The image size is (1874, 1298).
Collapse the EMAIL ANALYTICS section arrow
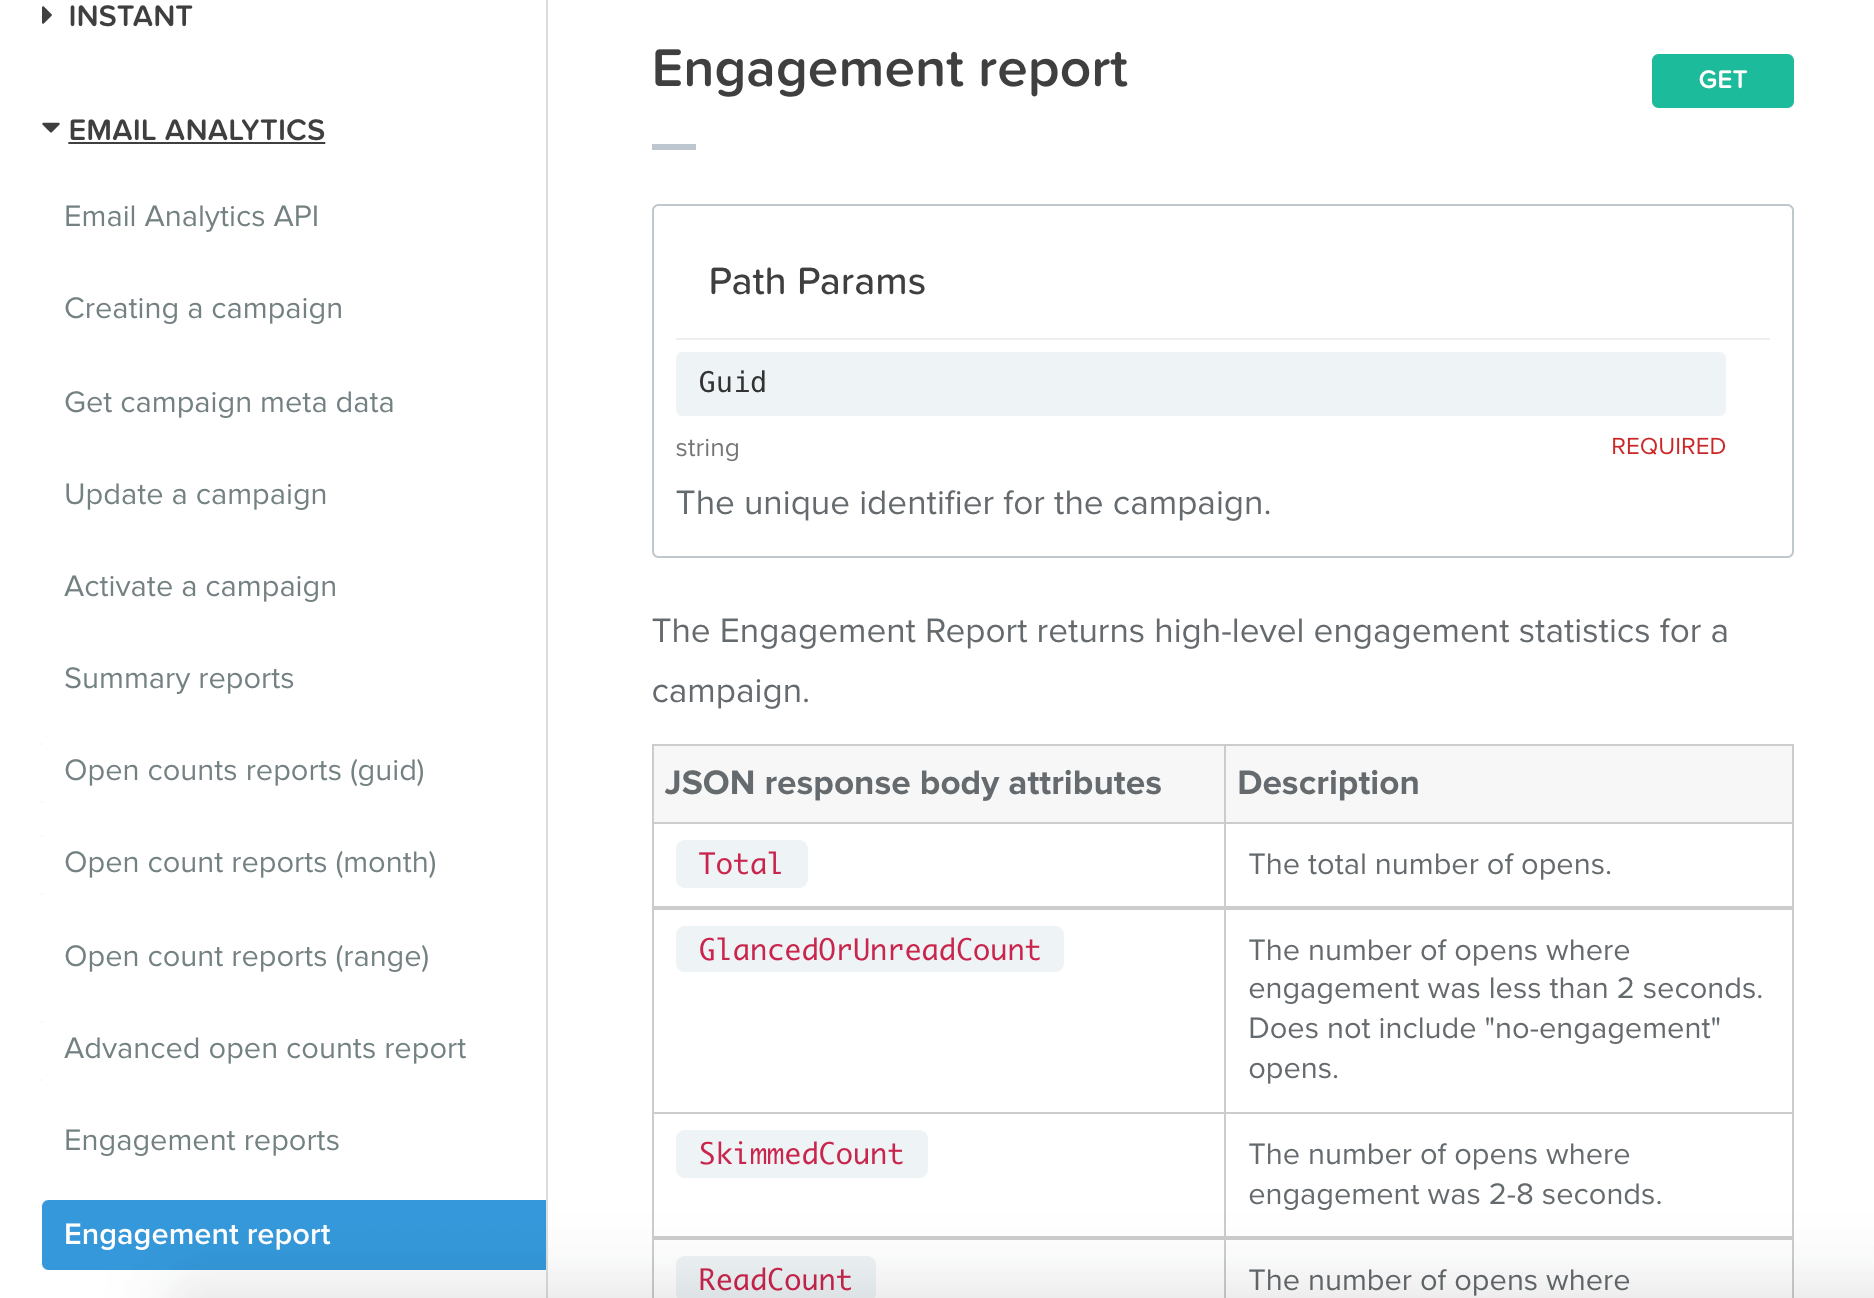[50, 129]
